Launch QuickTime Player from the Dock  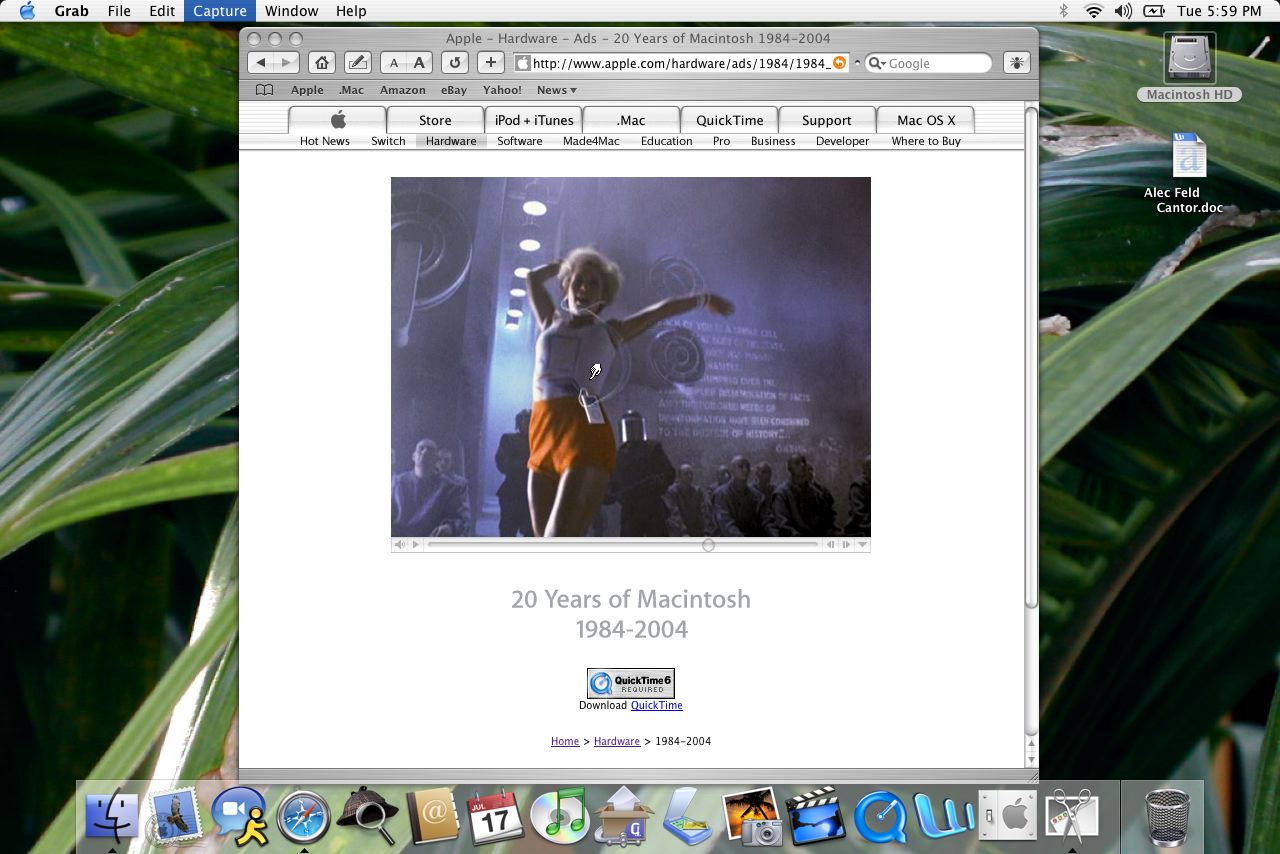click(880, 817)
